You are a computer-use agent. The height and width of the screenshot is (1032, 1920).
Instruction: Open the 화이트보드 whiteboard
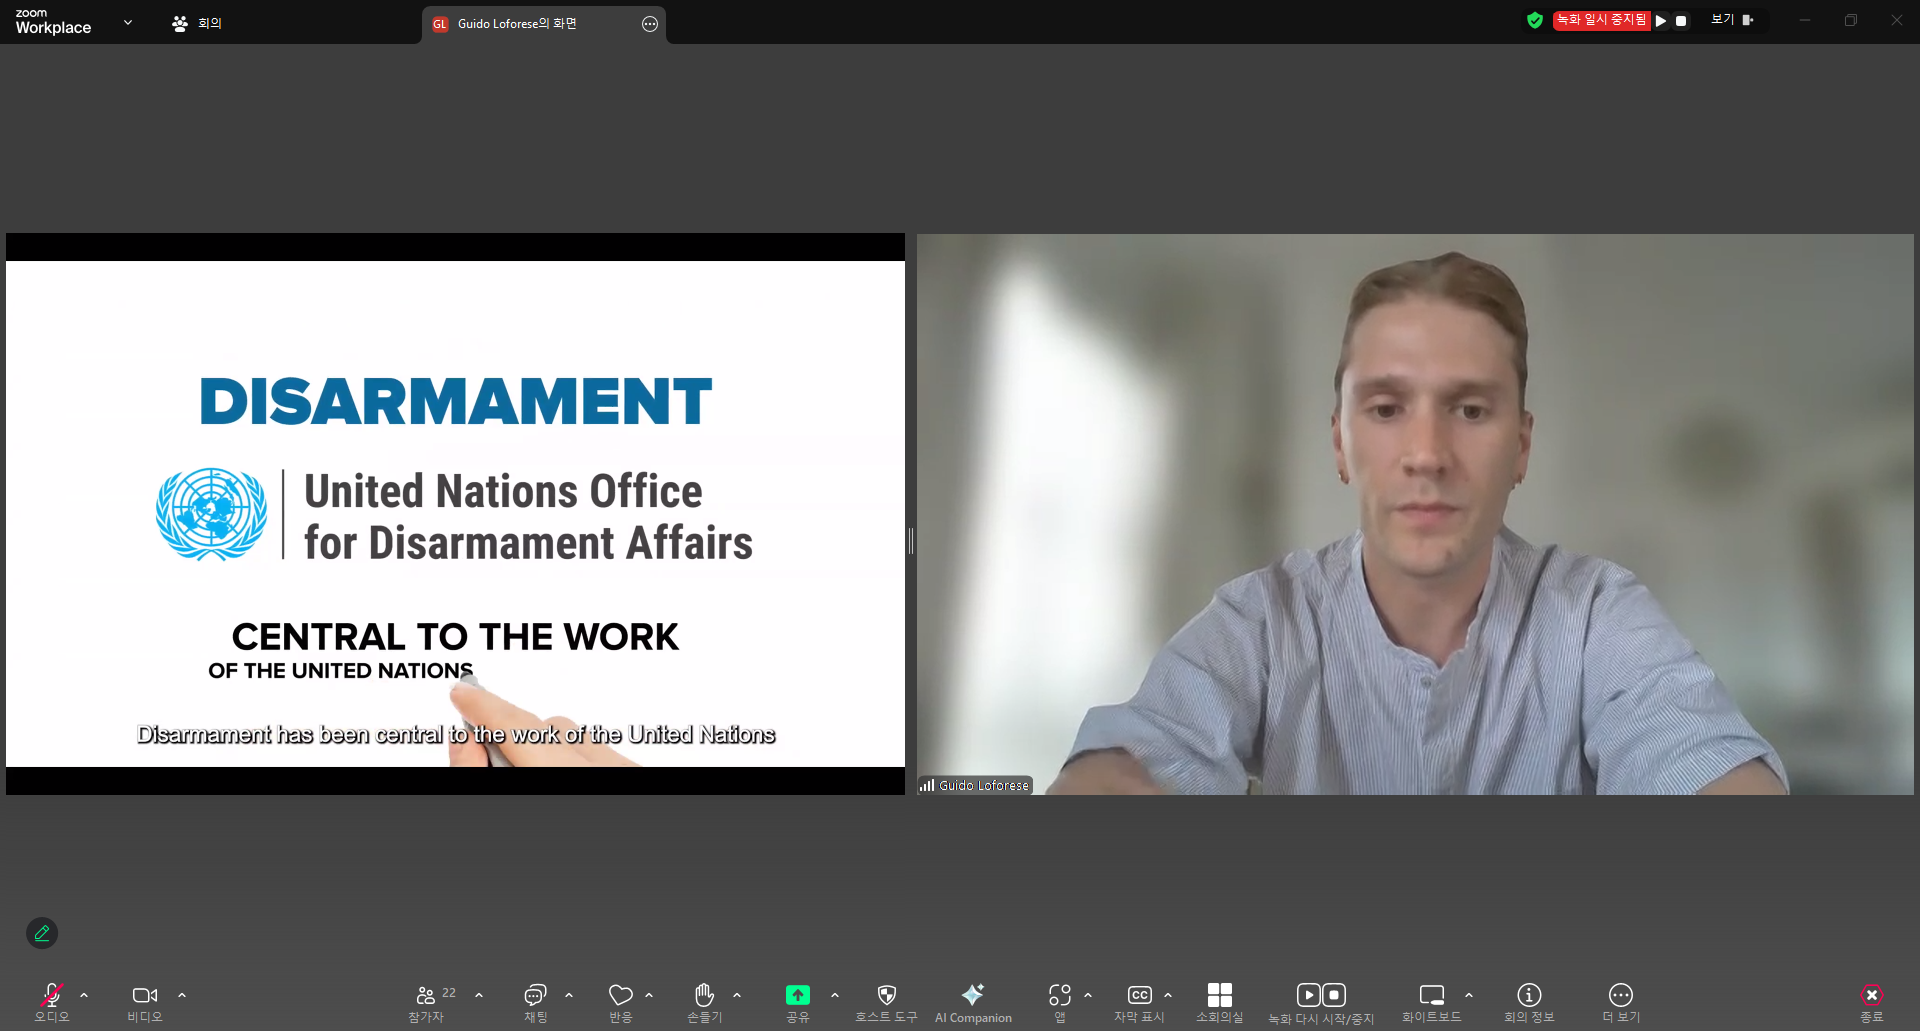pyautogui.click(x=1432, y=1002)
